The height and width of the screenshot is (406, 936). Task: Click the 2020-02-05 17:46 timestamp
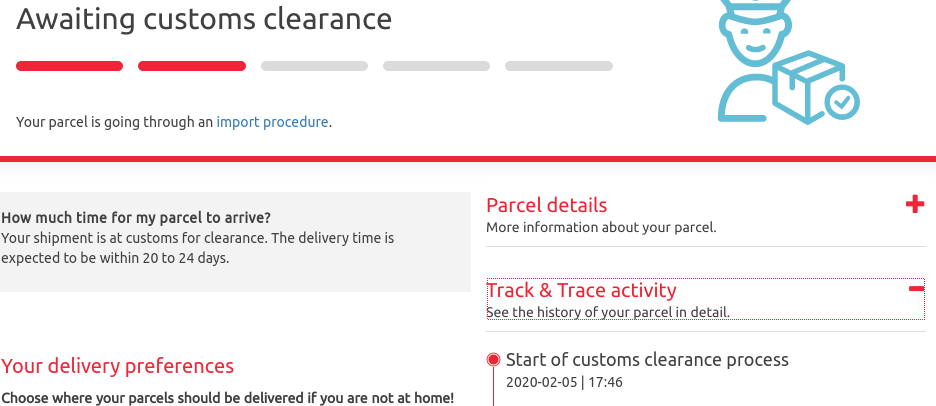point(564,382)
